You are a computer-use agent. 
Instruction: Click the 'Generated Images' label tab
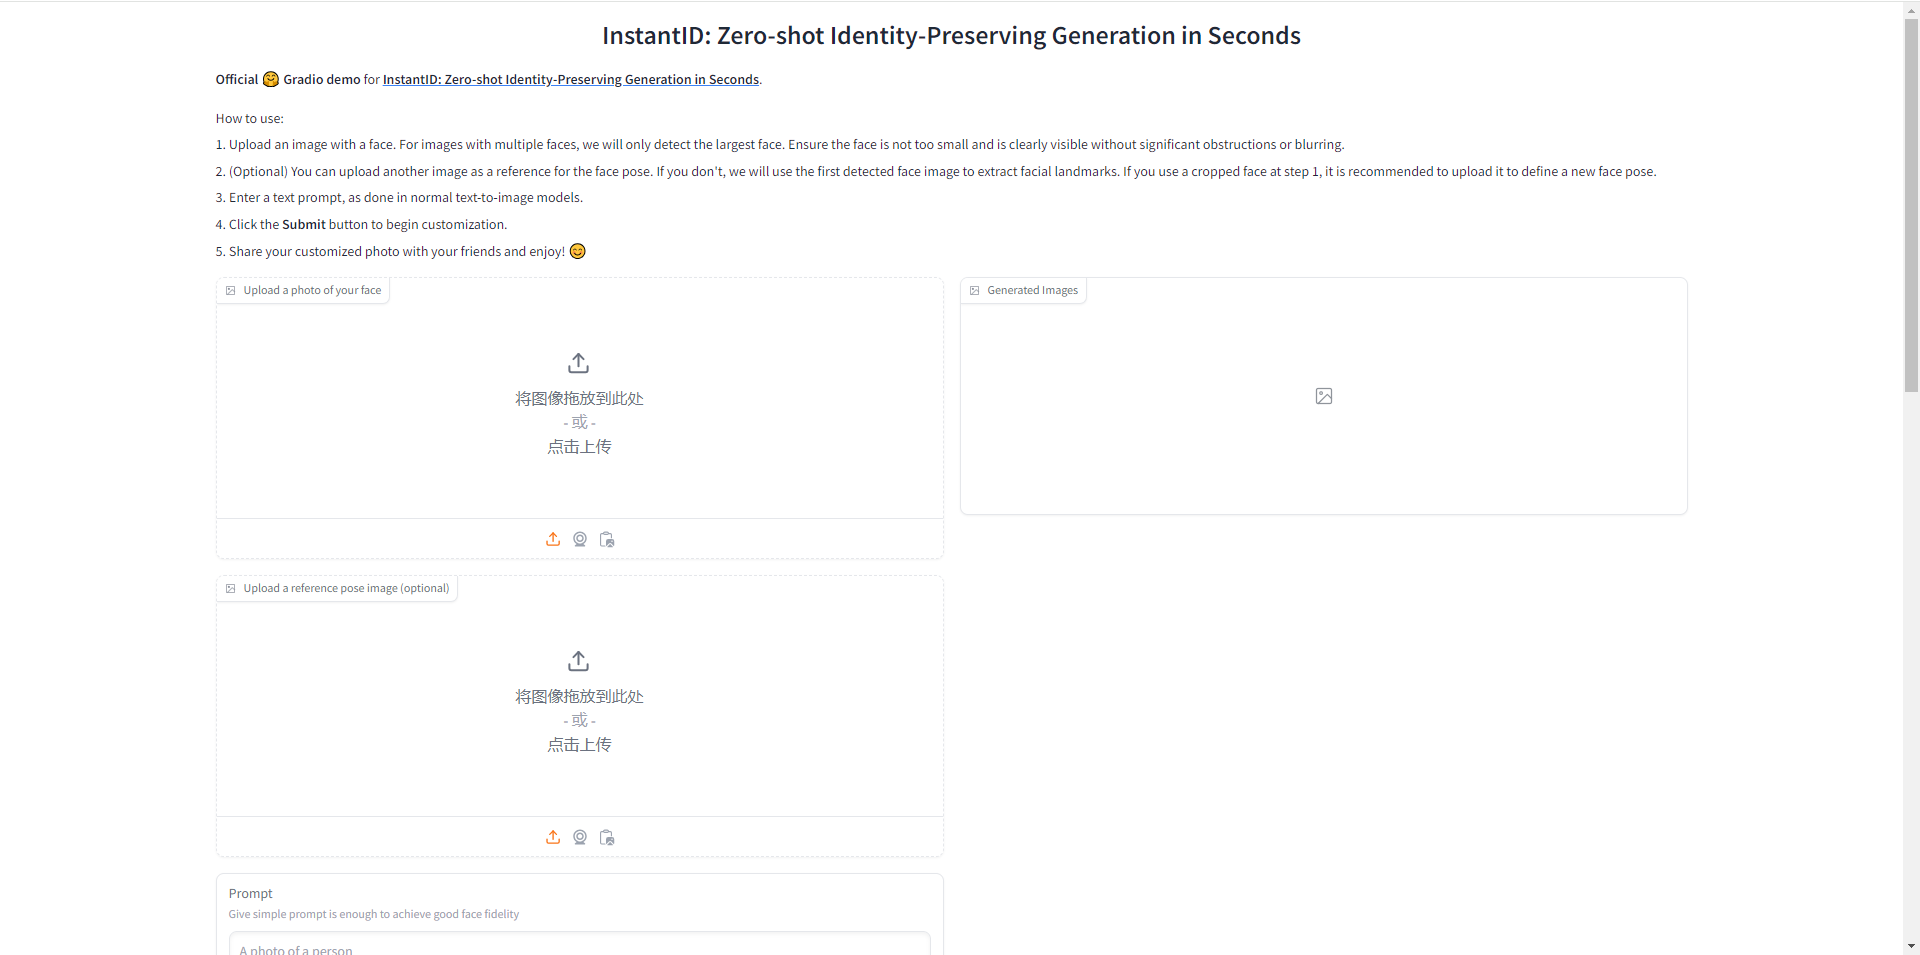(x=1024, y=290)
